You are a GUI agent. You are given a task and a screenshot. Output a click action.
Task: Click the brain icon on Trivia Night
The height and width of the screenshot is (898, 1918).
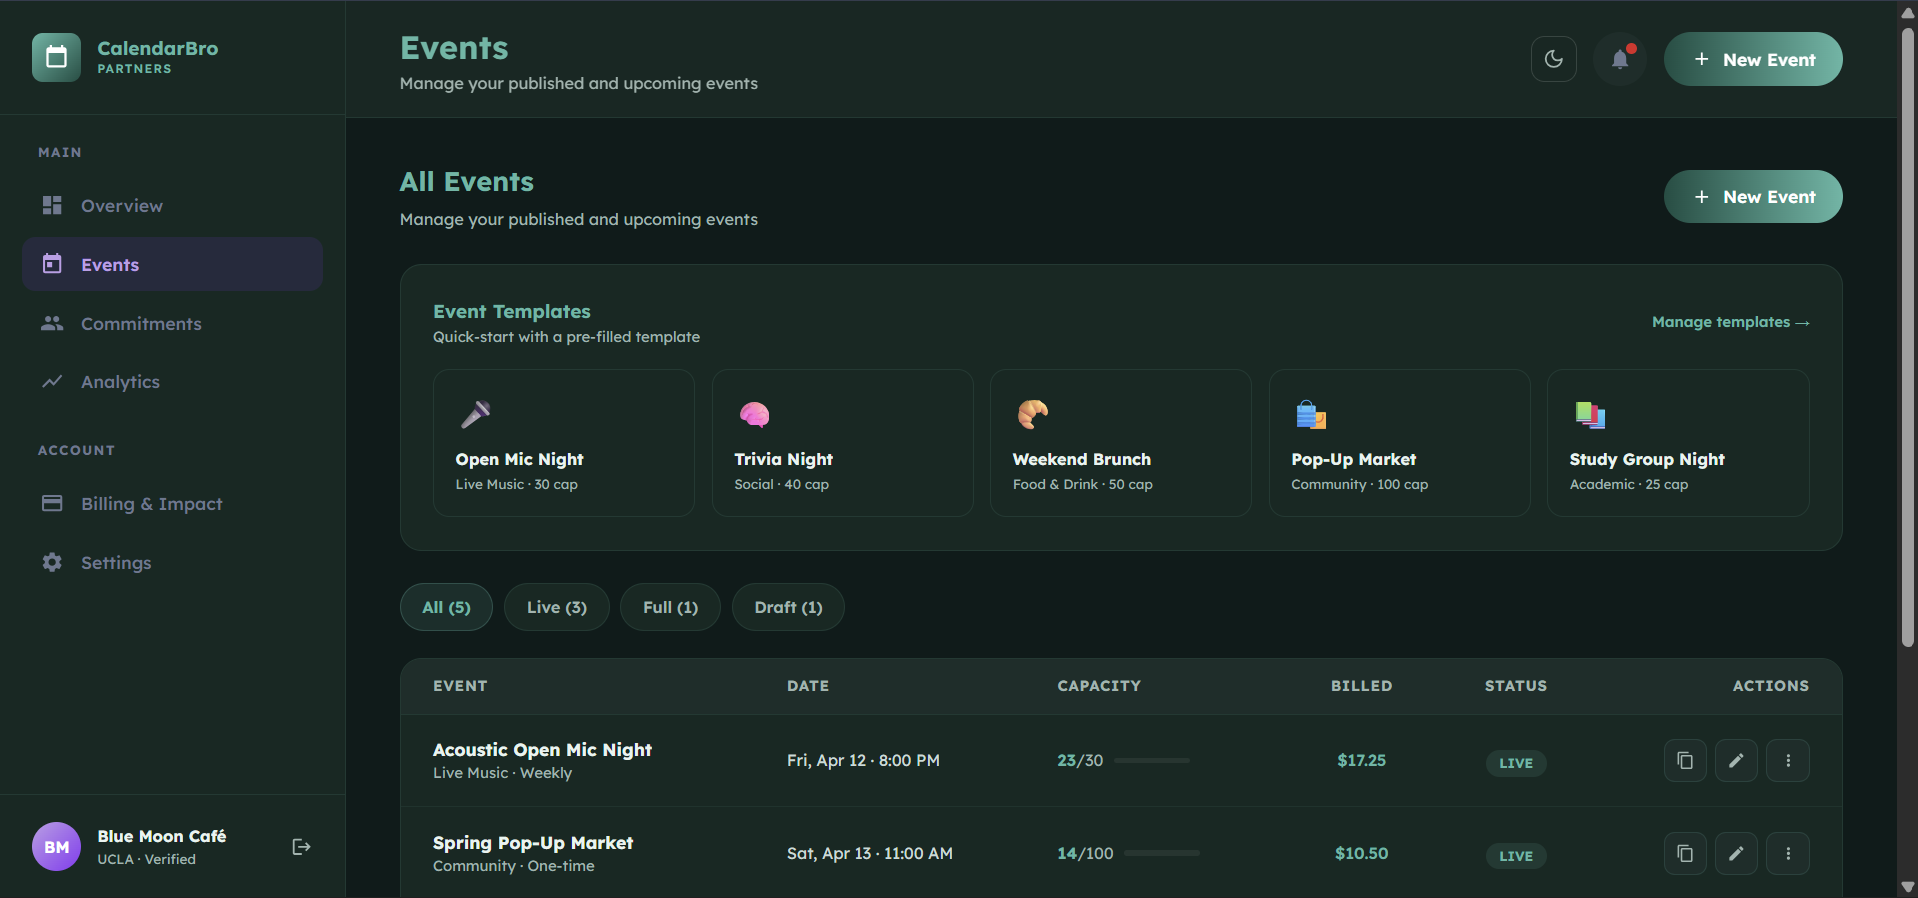click(x=754, y=414)
